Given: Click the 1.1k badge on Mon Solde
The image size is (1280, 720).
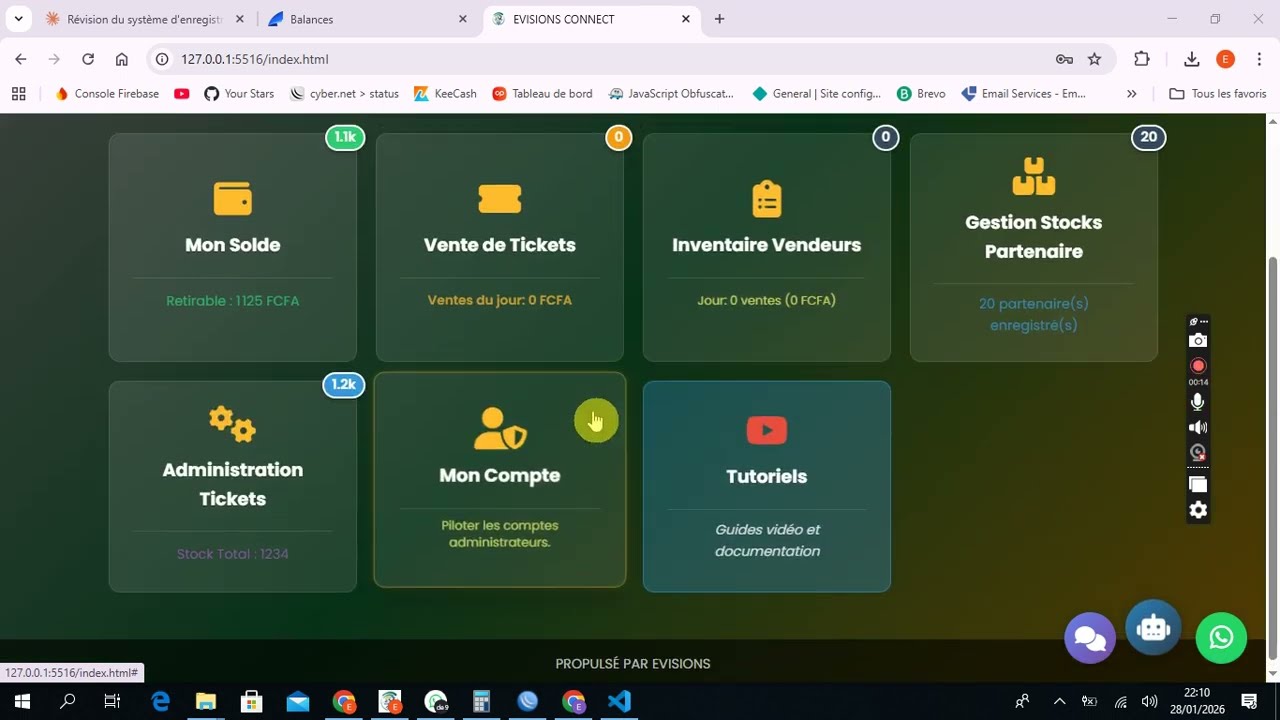Looking at the screenshot, I should tap(345, 137).
